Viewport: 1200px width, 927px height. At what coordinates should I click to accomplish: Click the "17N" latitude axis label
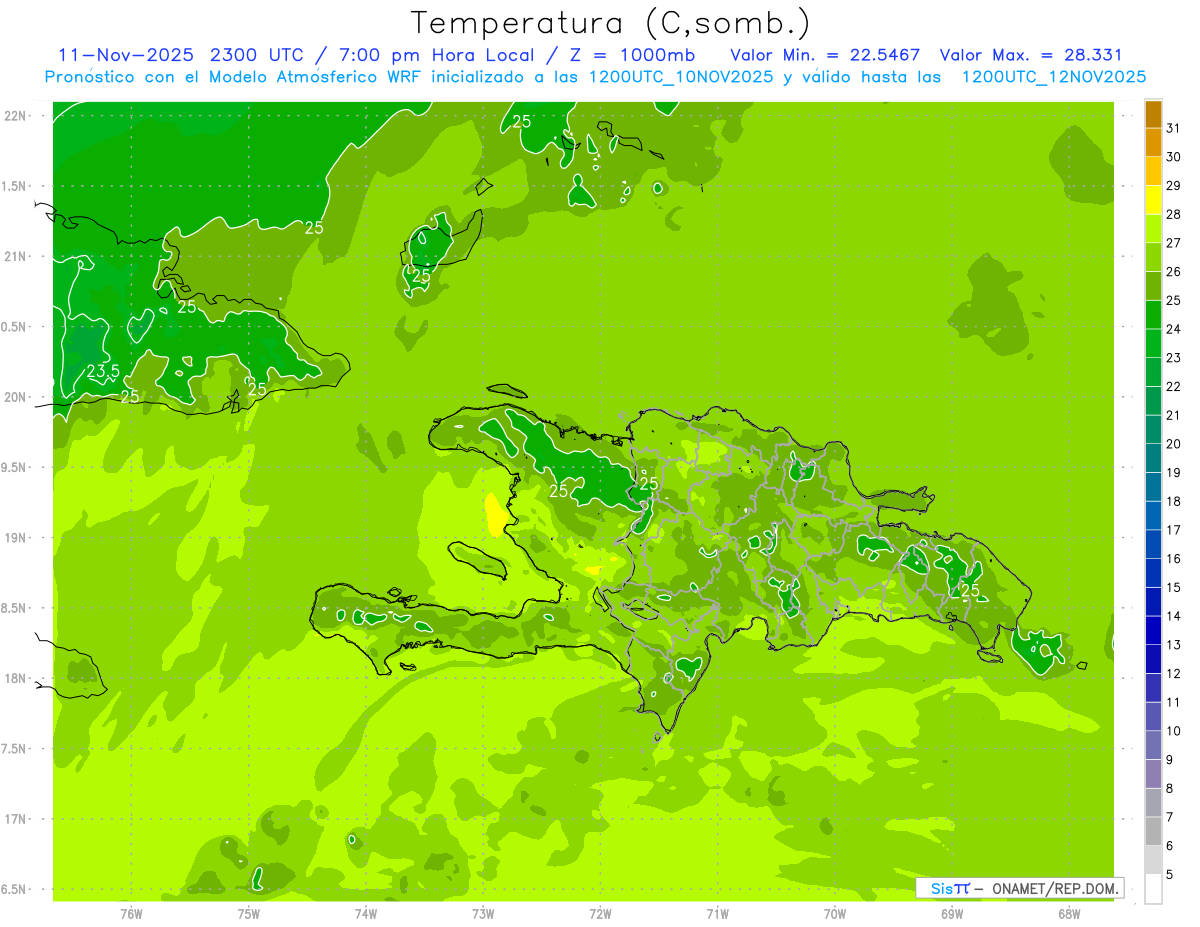point(14,819)
